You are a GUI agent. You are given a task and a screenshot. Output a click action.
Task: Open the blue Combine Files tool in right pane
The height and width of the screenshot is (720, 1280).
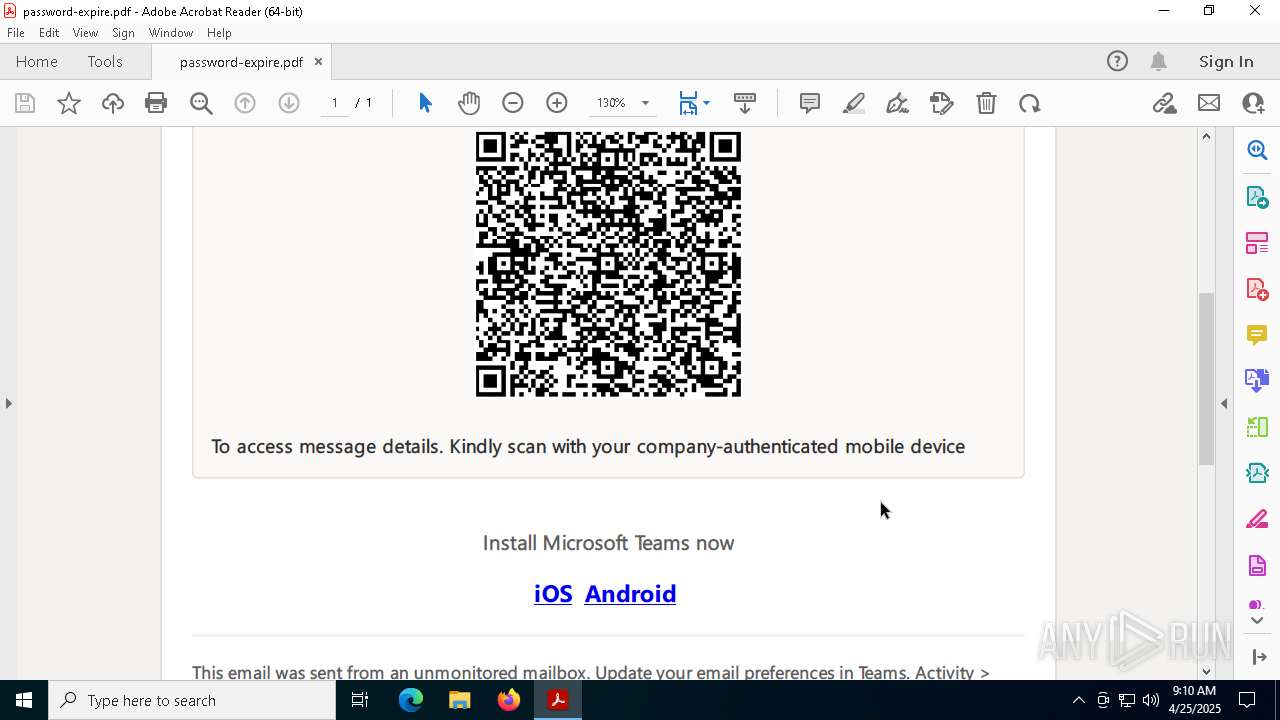(x=1257, y=381)
